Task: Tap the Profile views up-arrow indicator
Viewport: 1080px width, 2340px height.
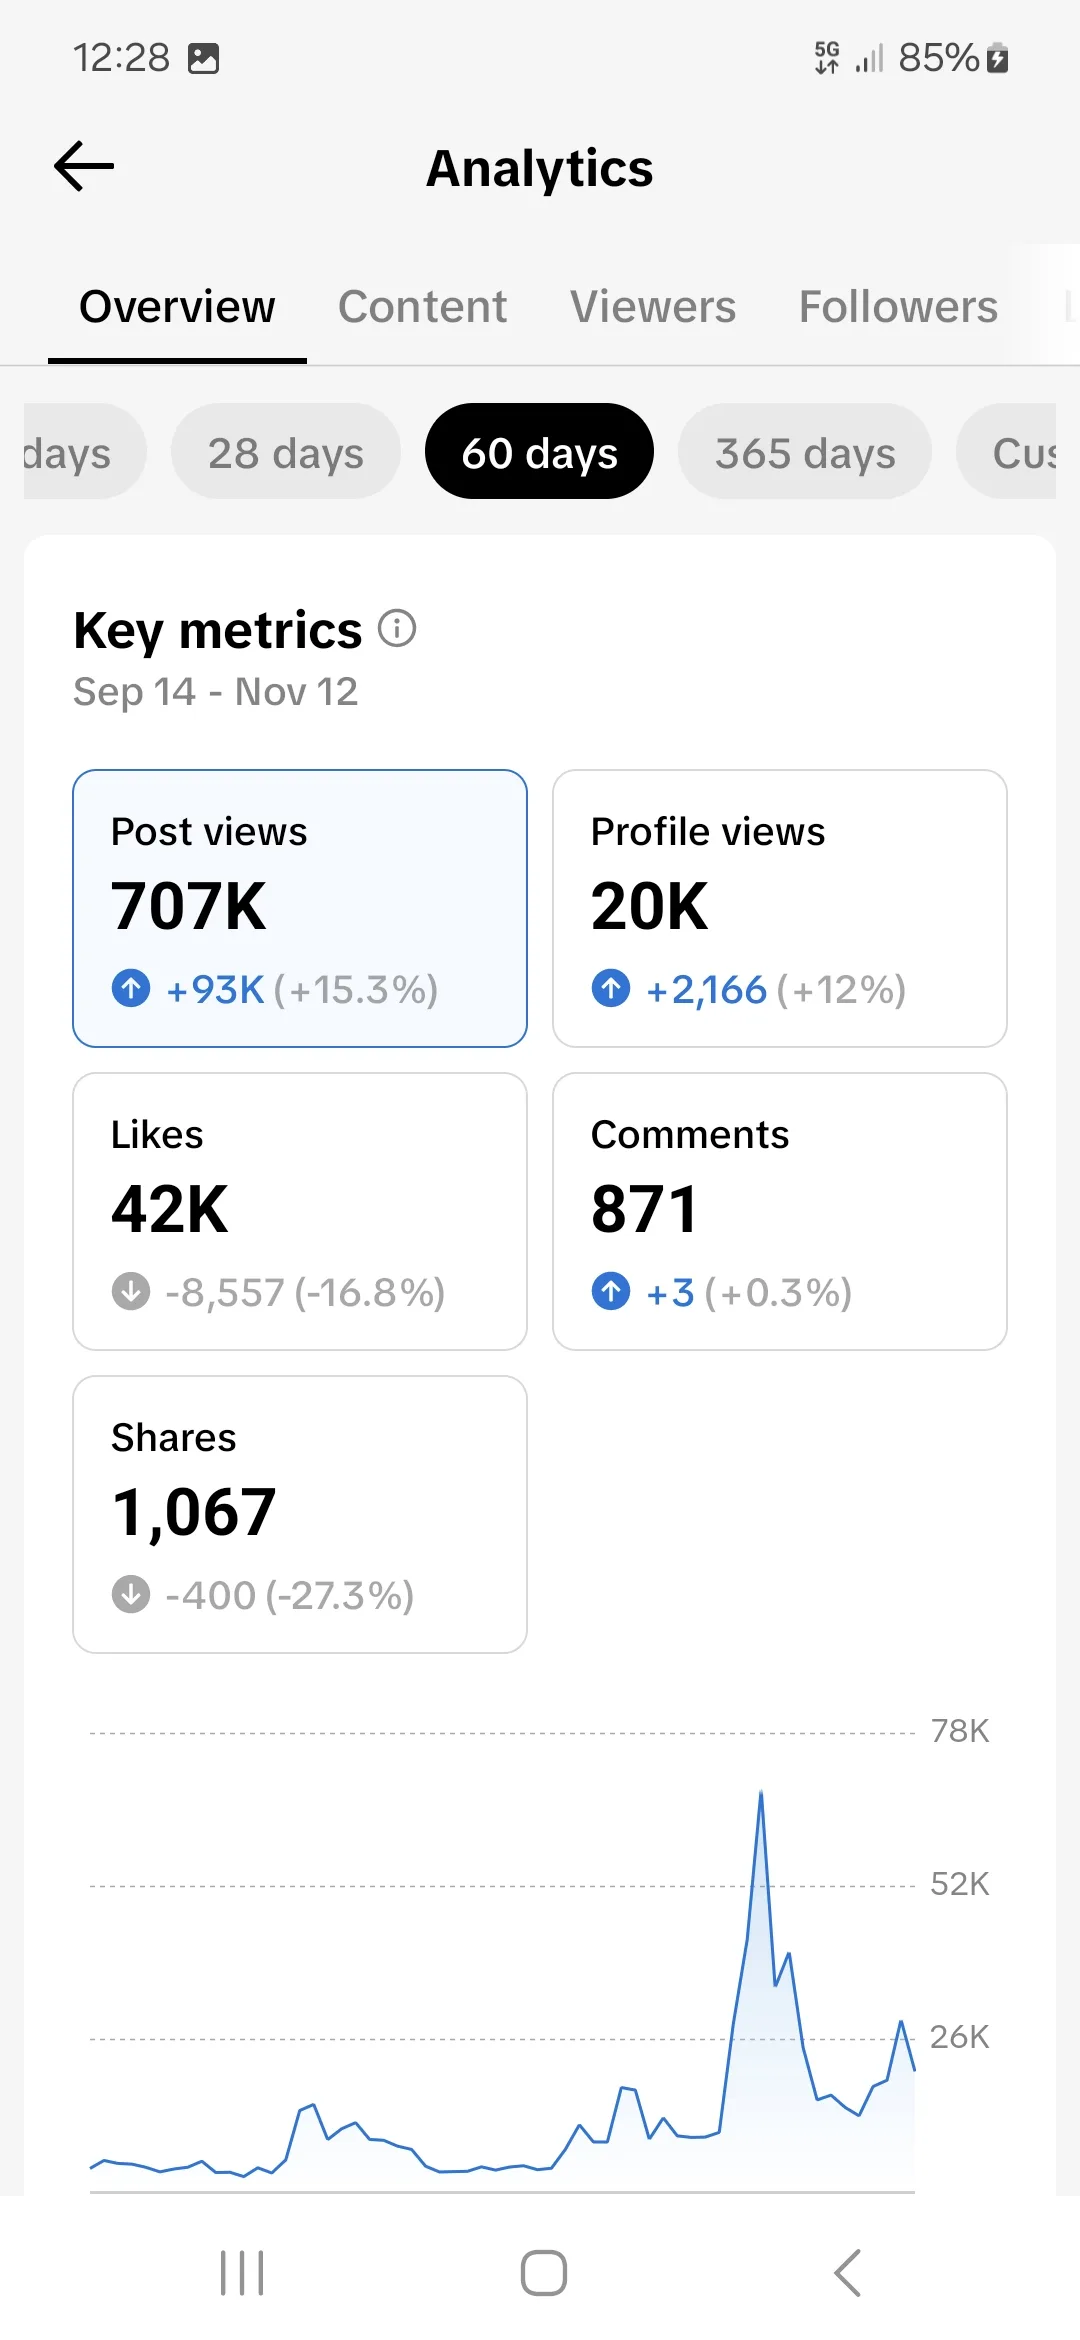Action: pyautogui.click(x=611, y=988)
